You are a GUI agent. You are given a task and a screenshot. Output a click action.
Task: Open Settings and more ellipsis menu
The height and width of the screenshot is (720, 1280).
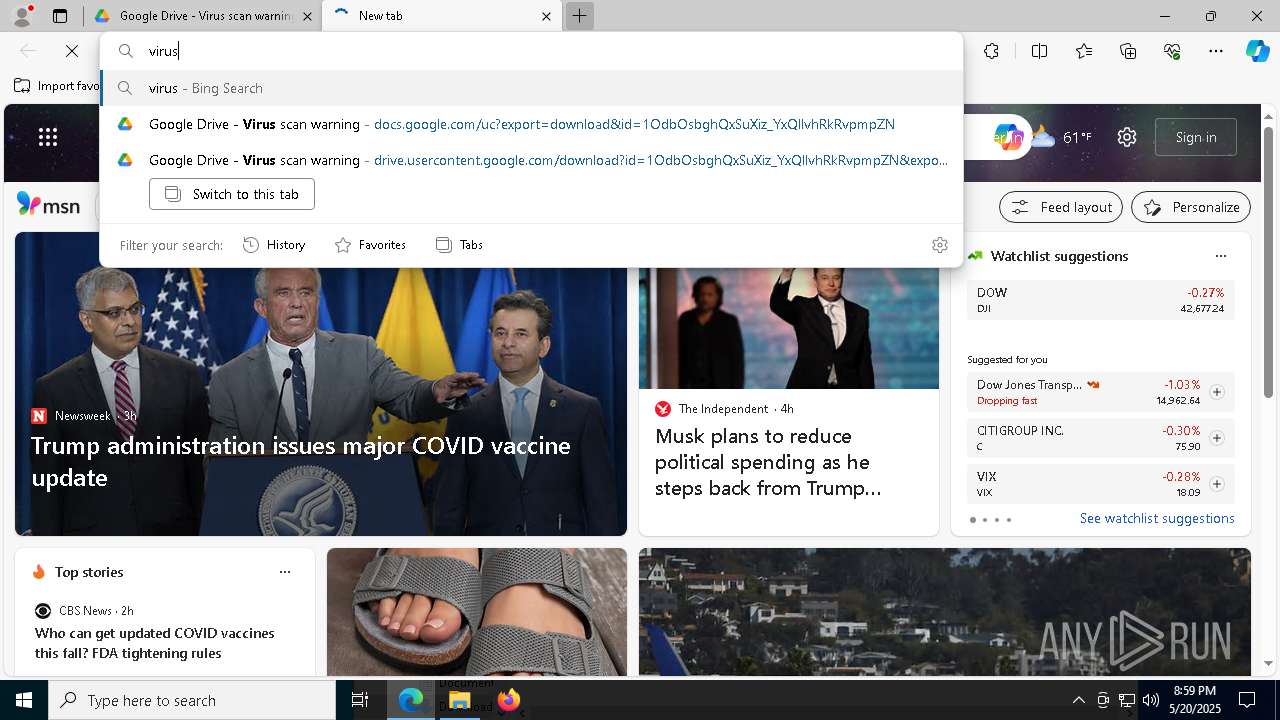click(1216, 51)
